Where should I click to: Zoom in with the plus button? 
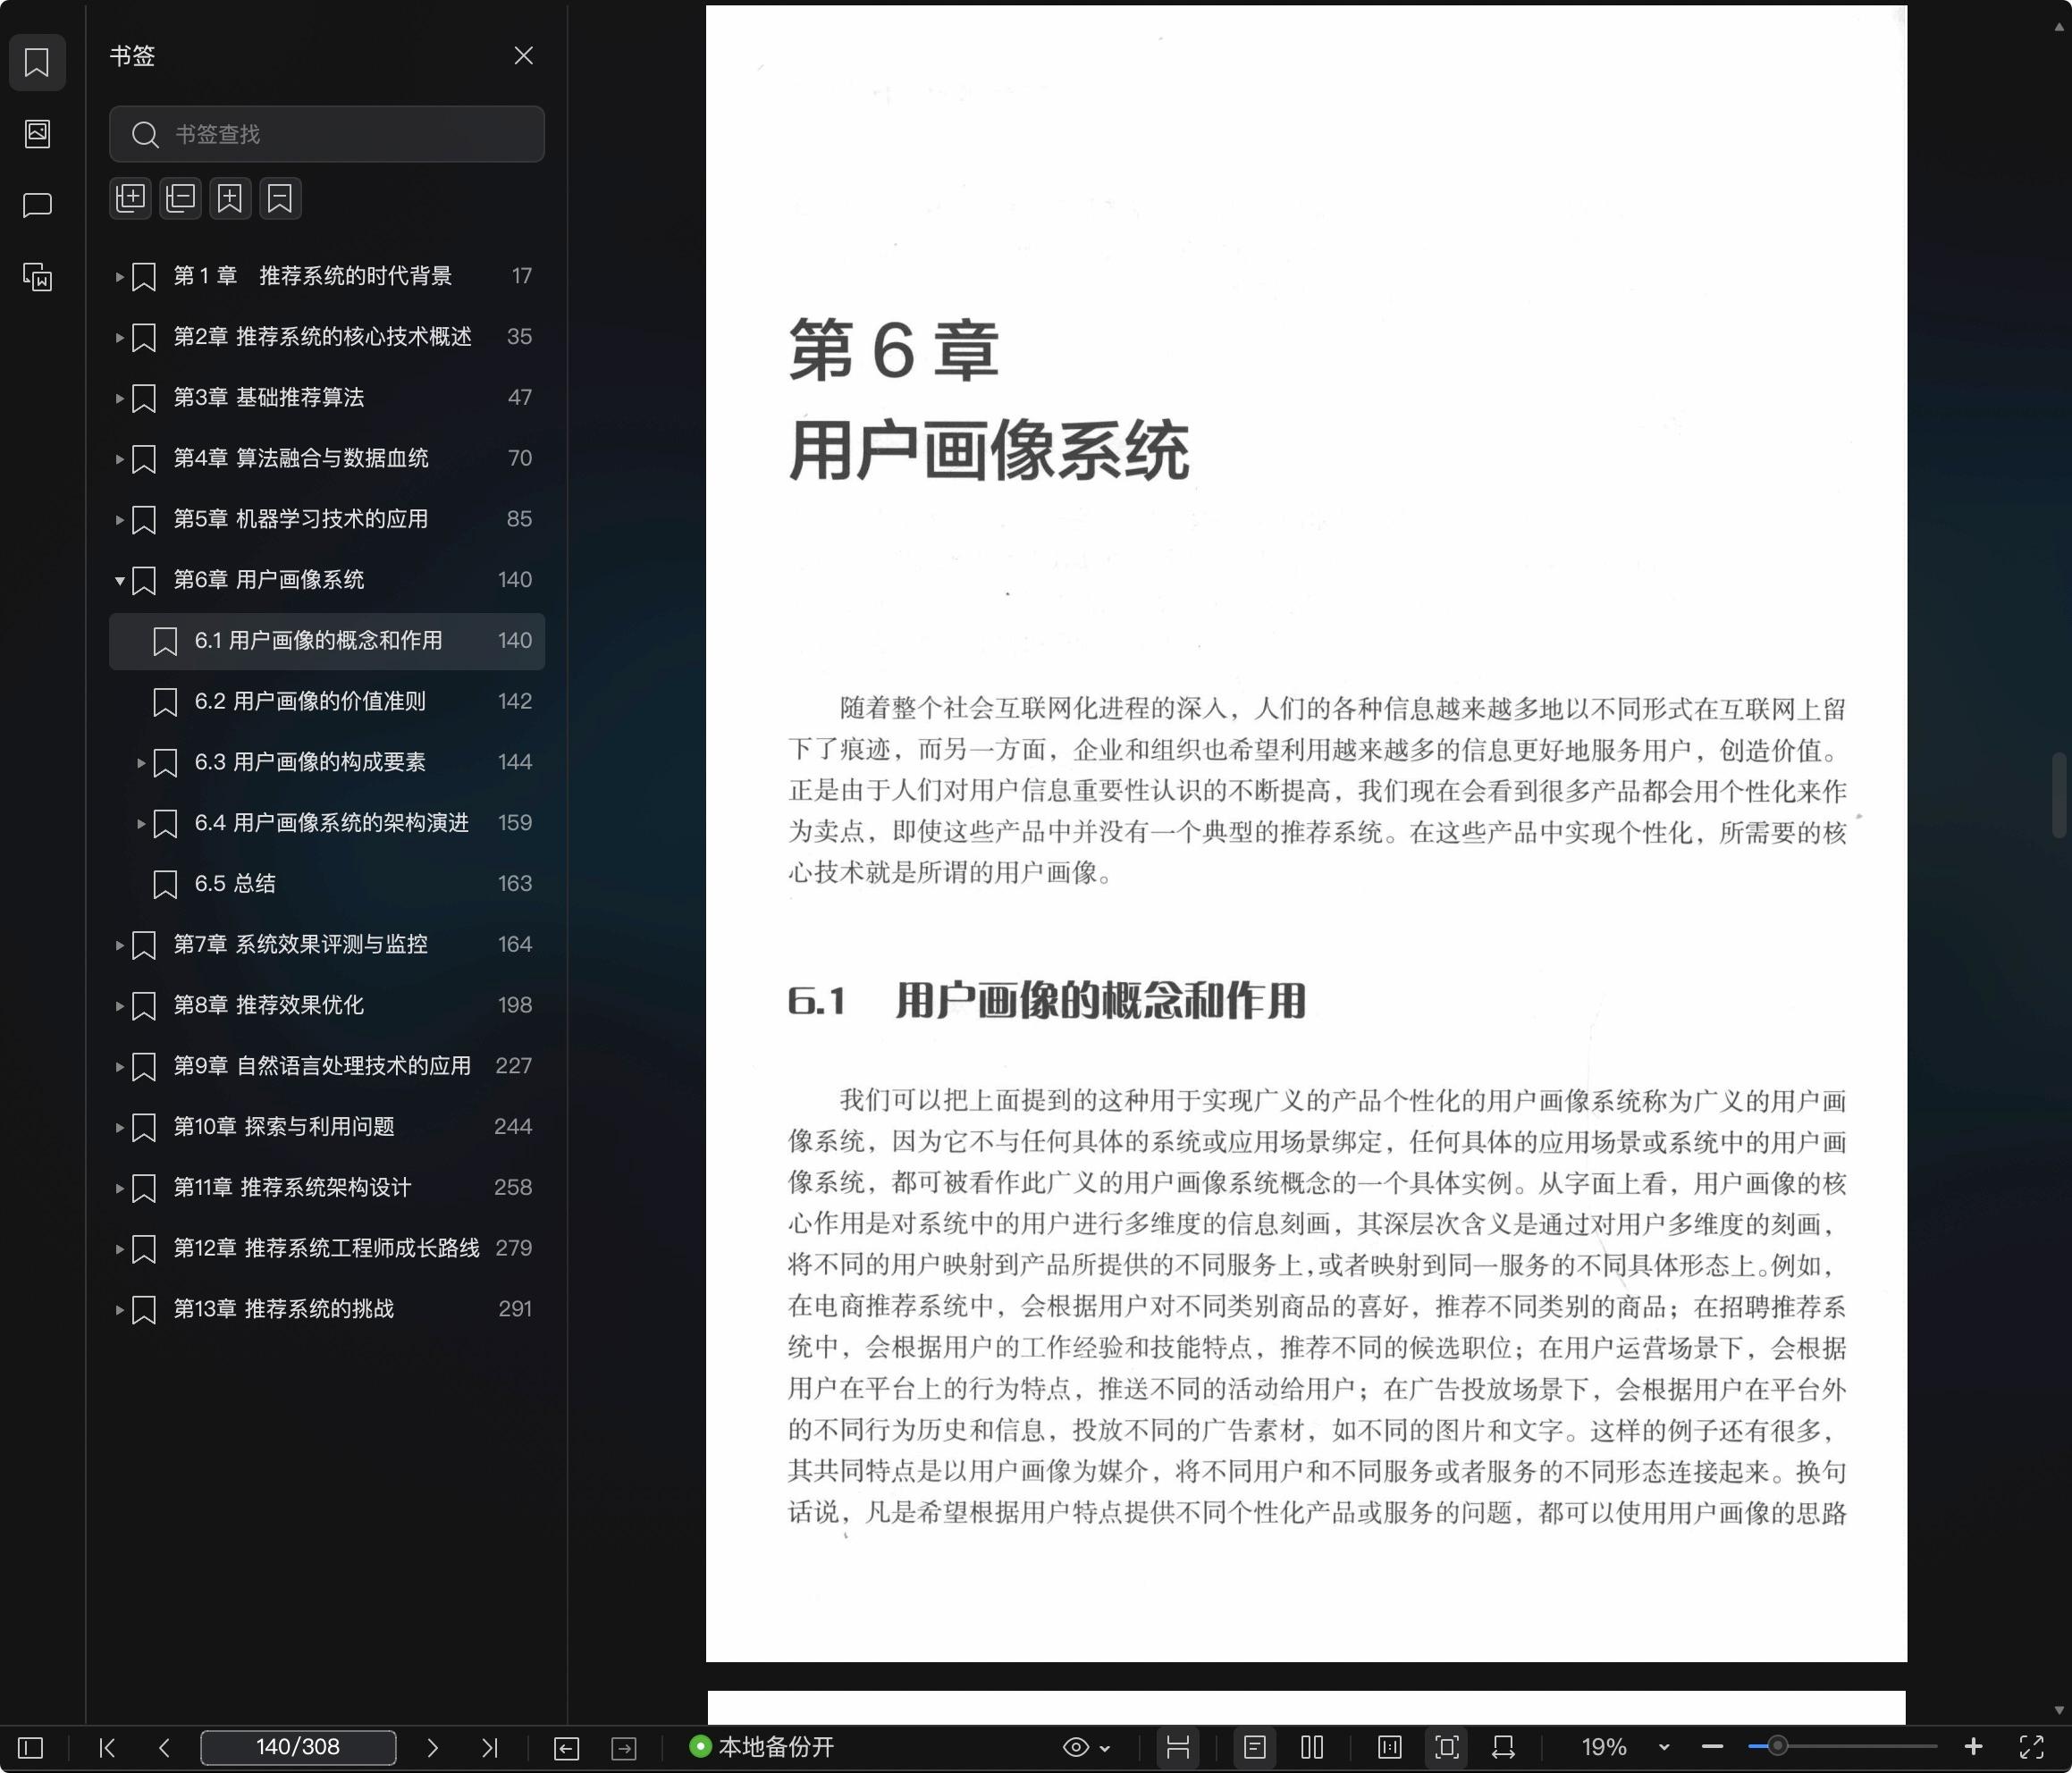tap(1973, 1747)
